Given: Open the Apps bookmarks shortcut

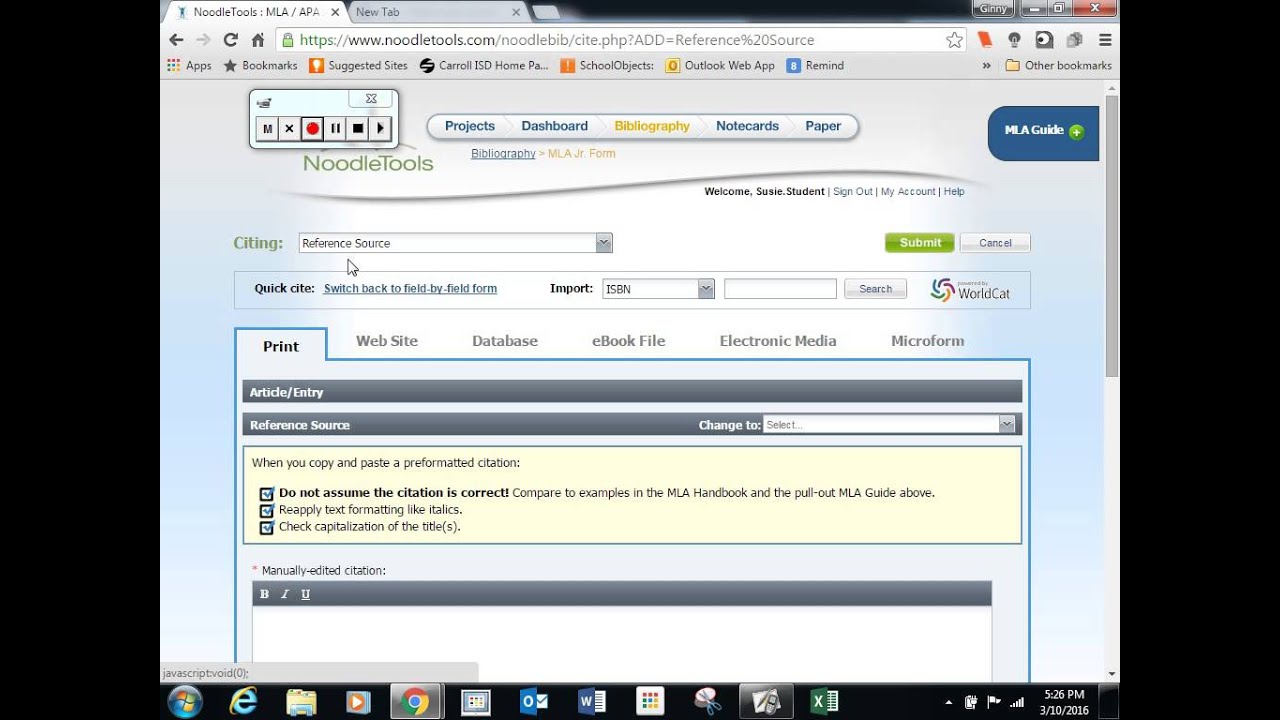Looking at the screenshot, I should click(x=189, y=65).
